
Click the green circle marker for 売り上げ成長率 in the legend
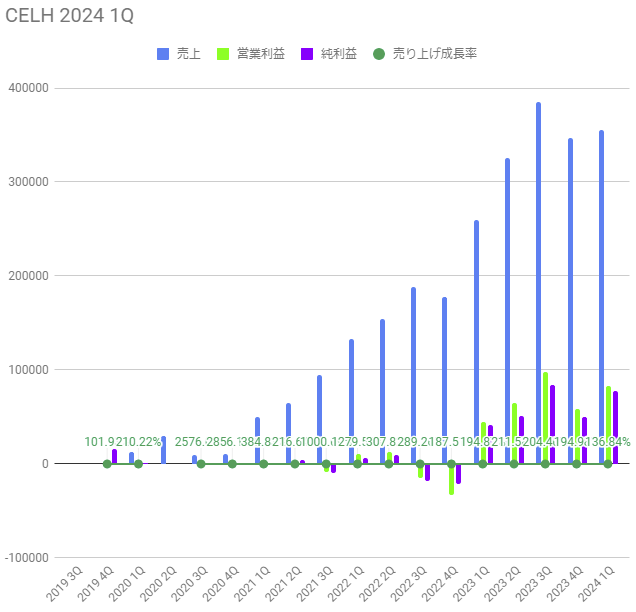tap(379, 54)
